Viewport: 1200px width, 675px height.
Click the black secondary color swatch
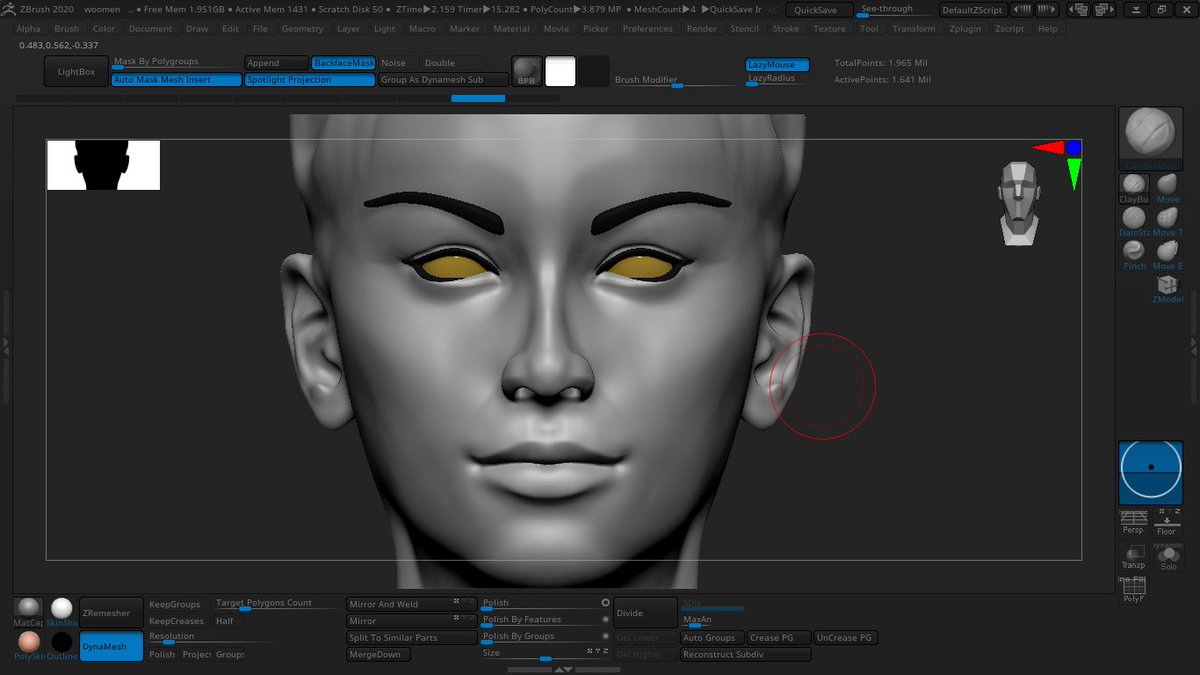point(594,71)
